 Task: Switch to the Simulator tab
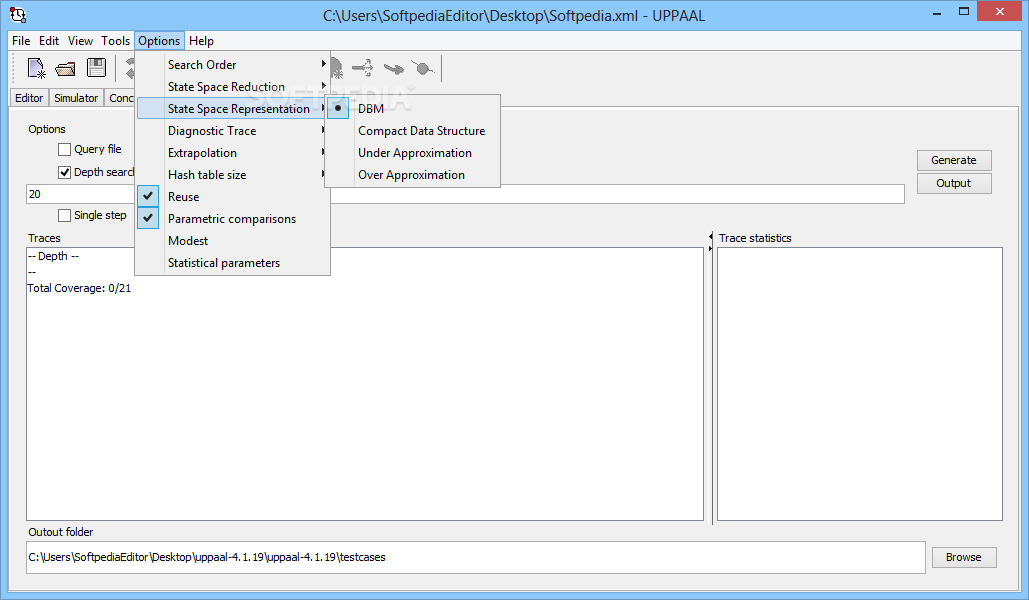(76, 98)
